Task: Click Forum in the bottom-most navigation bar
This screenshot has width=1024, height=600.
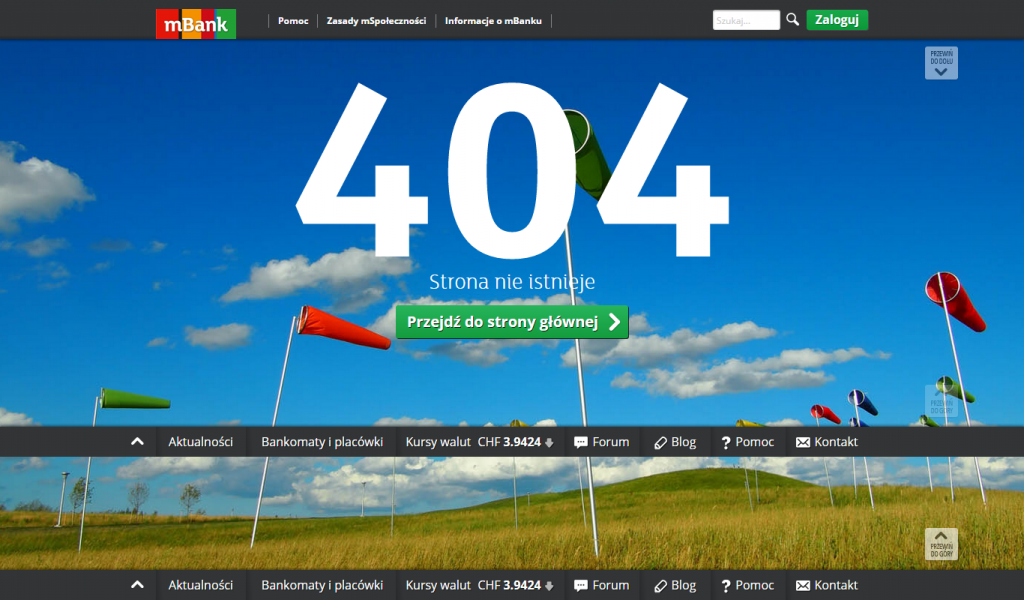Action: pyautogui.click(x=602, y=585)
